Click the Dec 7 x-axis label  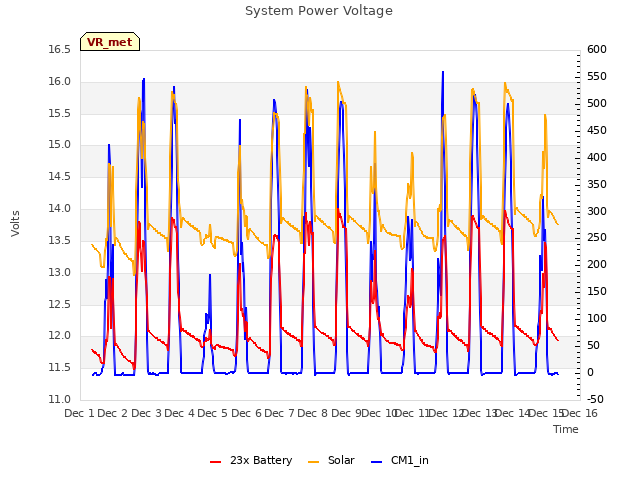279,413
